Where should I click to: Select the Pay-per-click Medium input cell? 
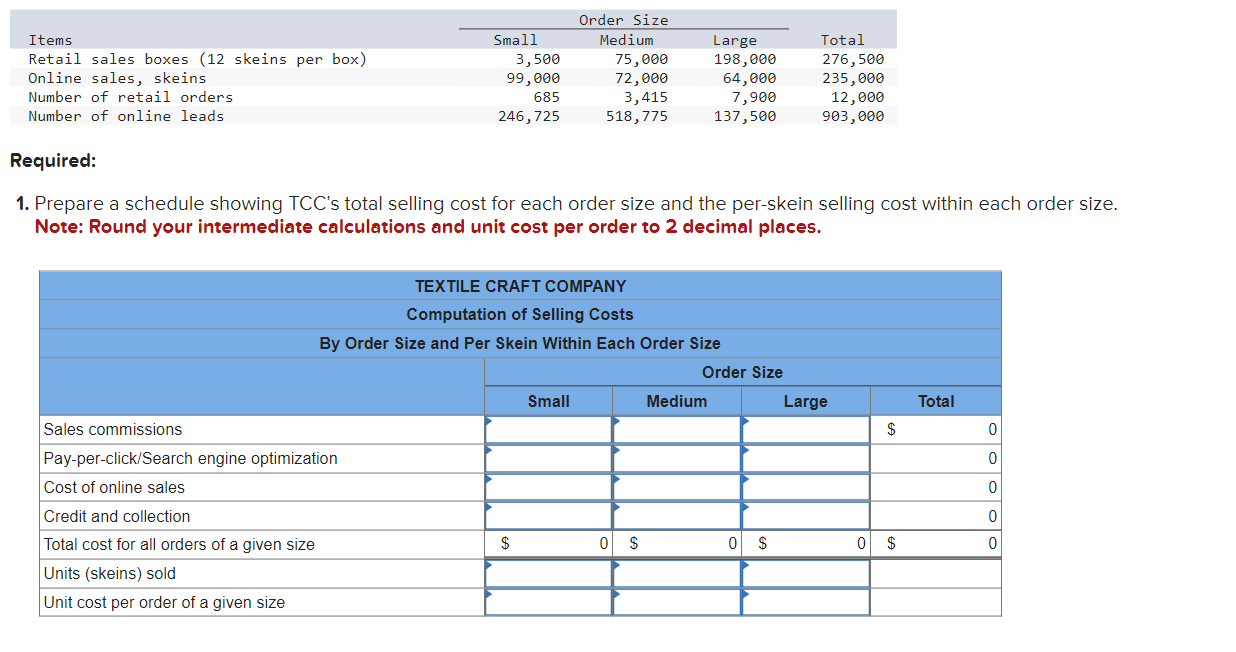[x=676, y=458]
